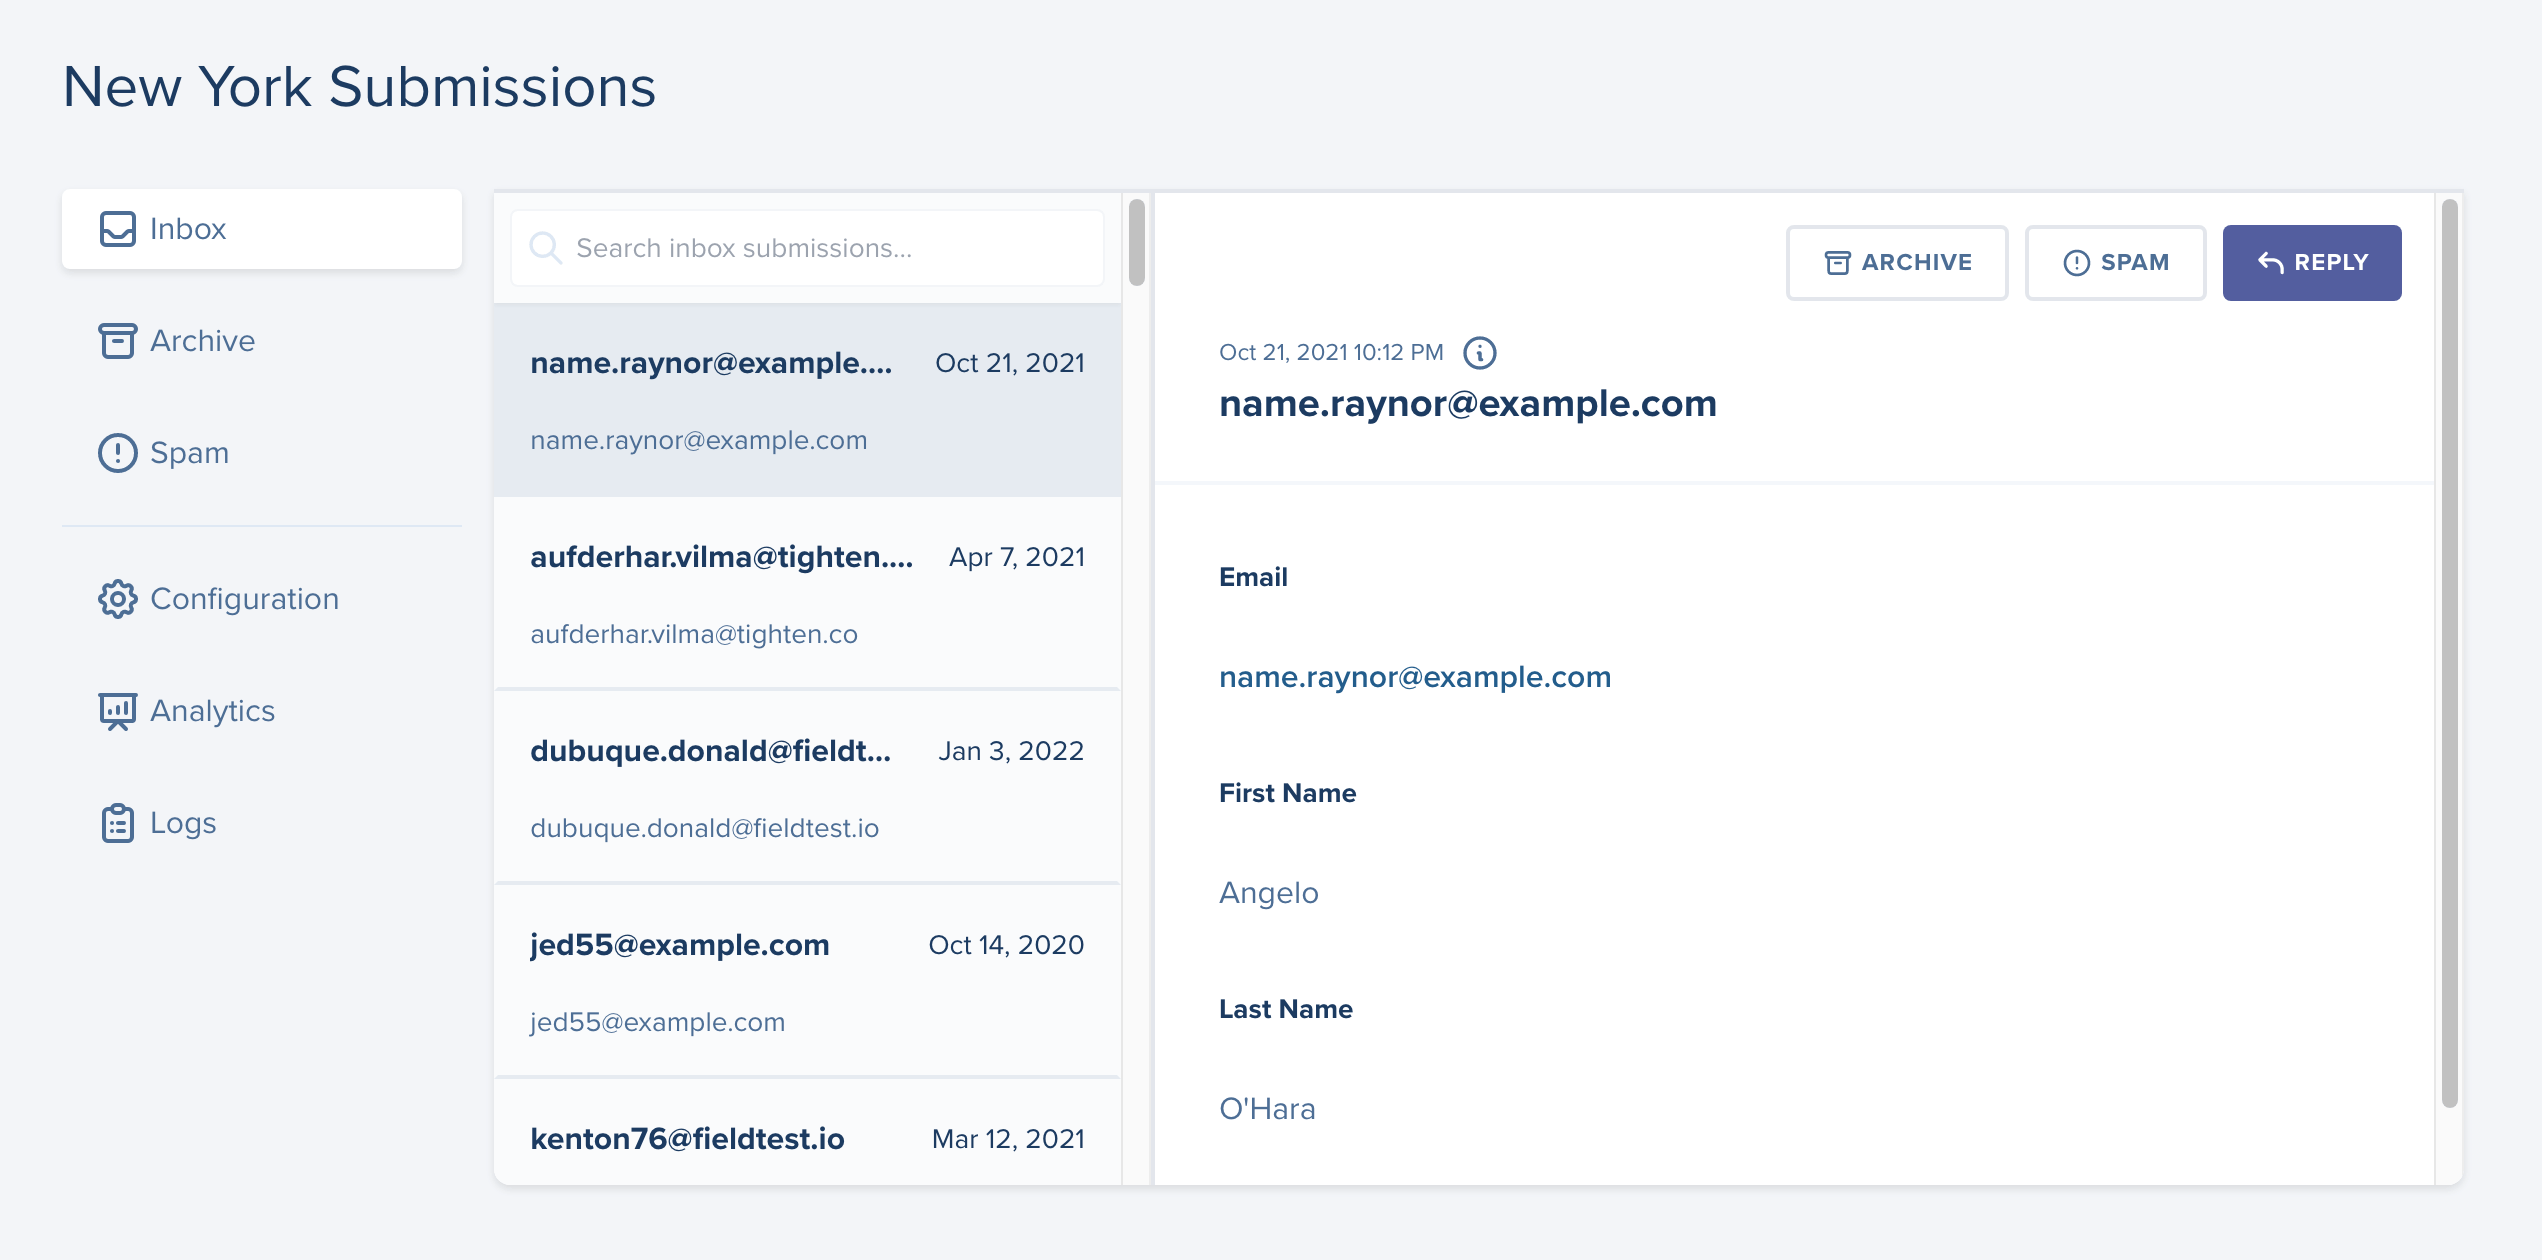Open the Archive section via its box icon
The width and height of the screenshot is (2542, 1260).
tap(117, 341)
